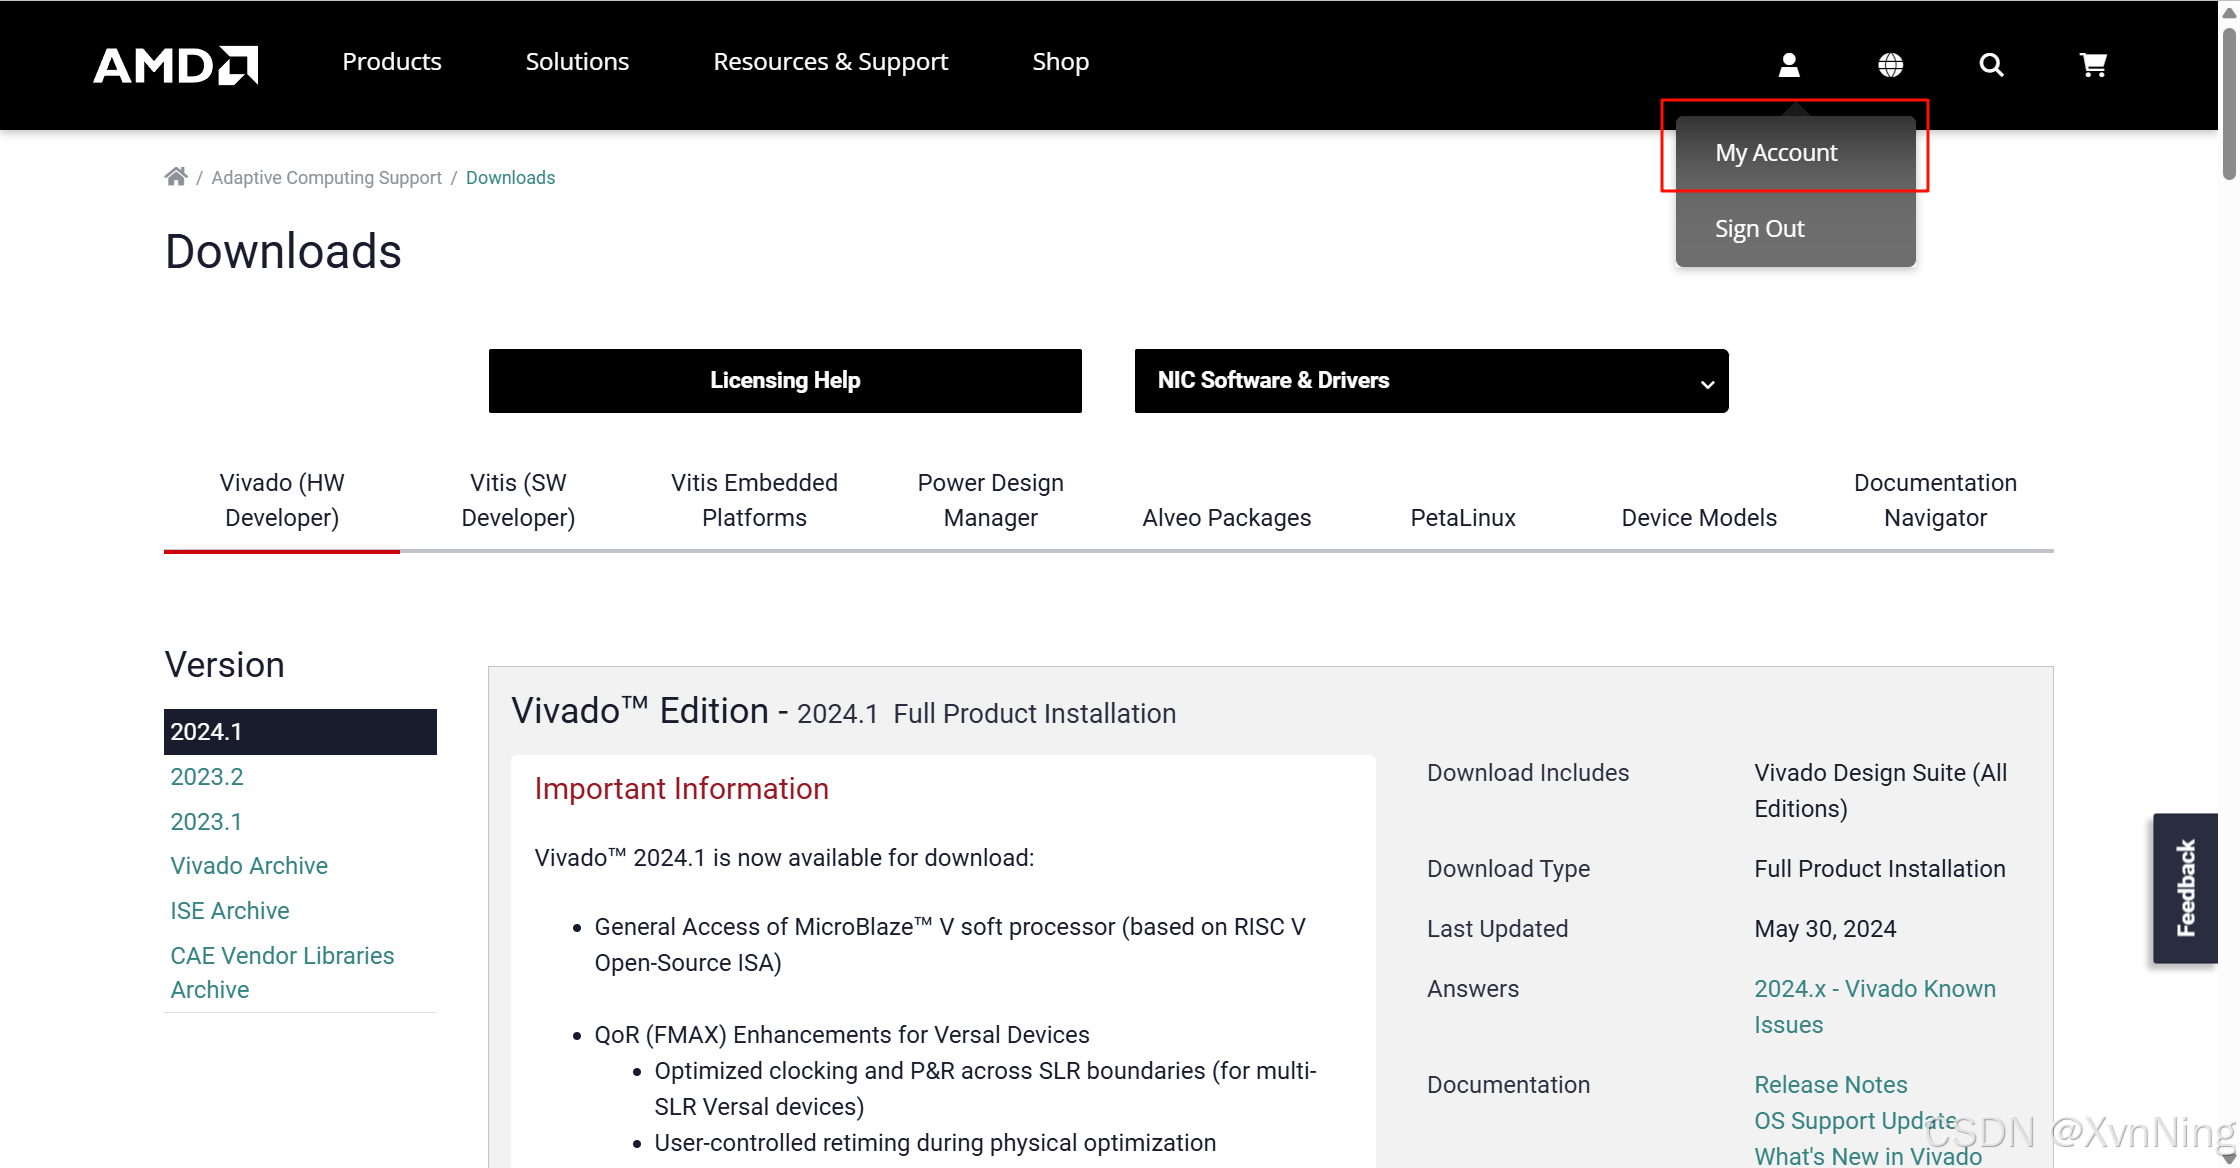Click the Feedback side tab
The width and height of the screenshot is (2240, 1168).
[2186, 888]
